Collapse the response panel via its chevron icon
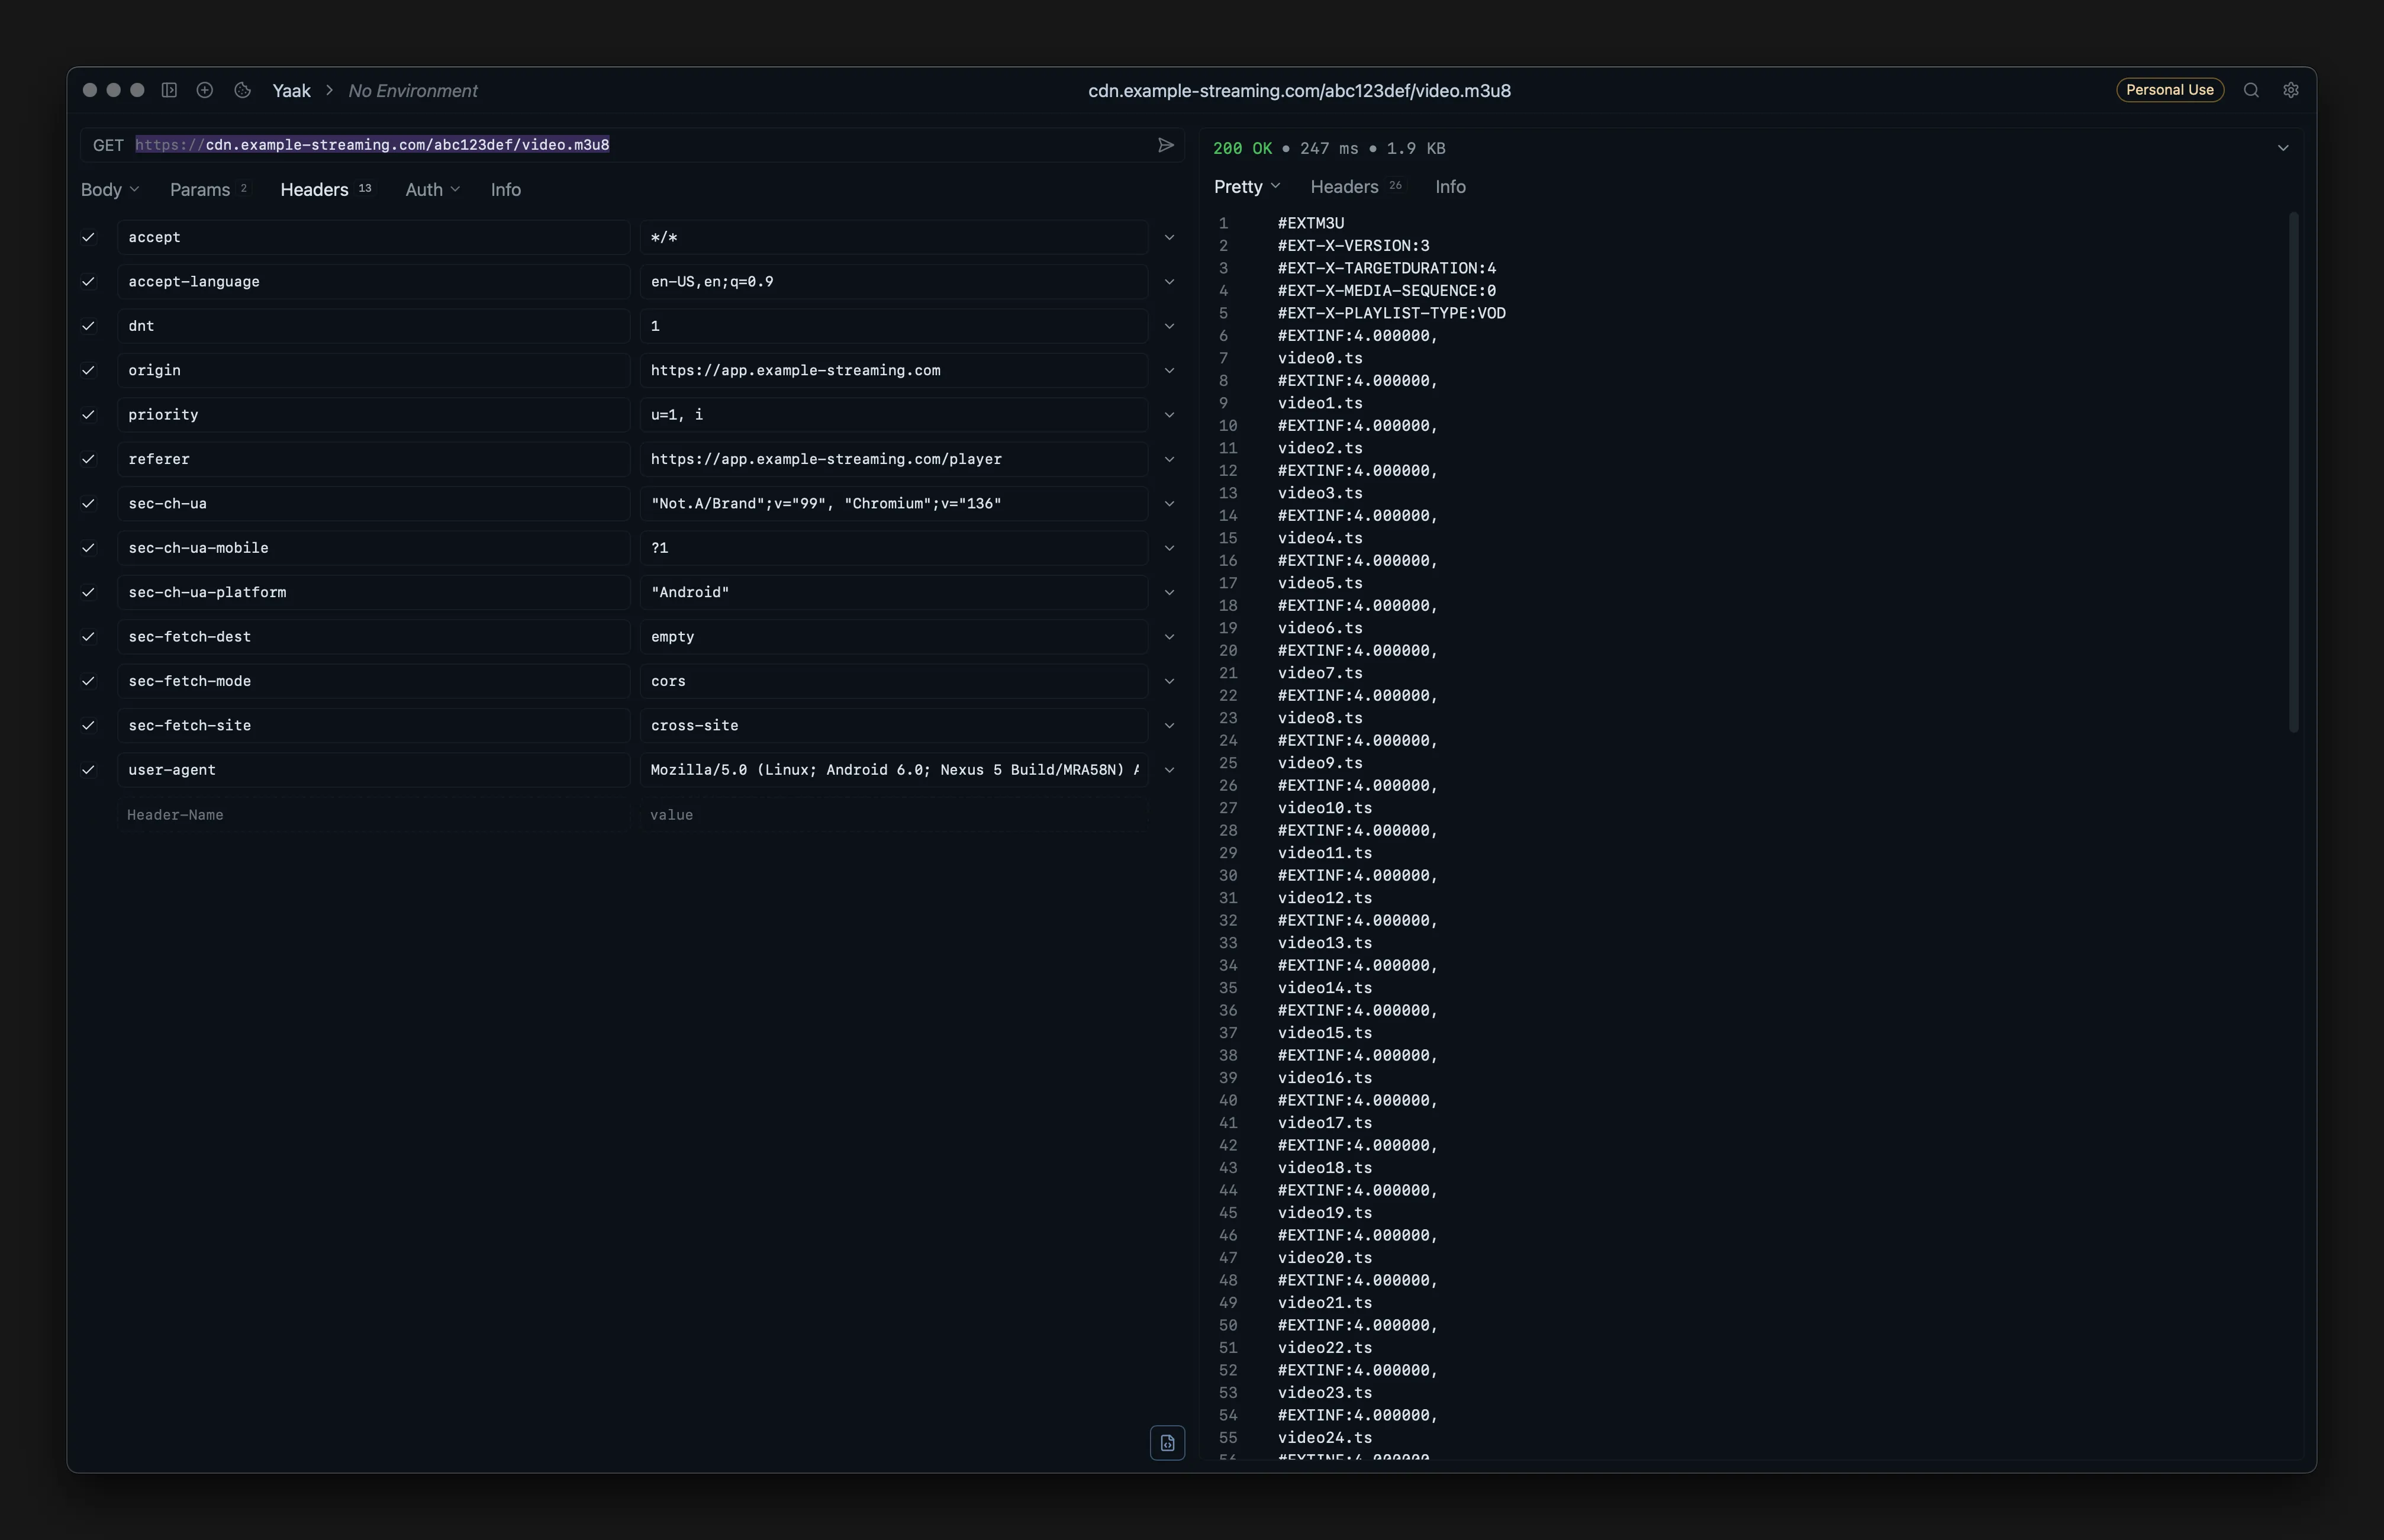This screenshot has height=1540, width=2384. click(x=2283, y=147)
